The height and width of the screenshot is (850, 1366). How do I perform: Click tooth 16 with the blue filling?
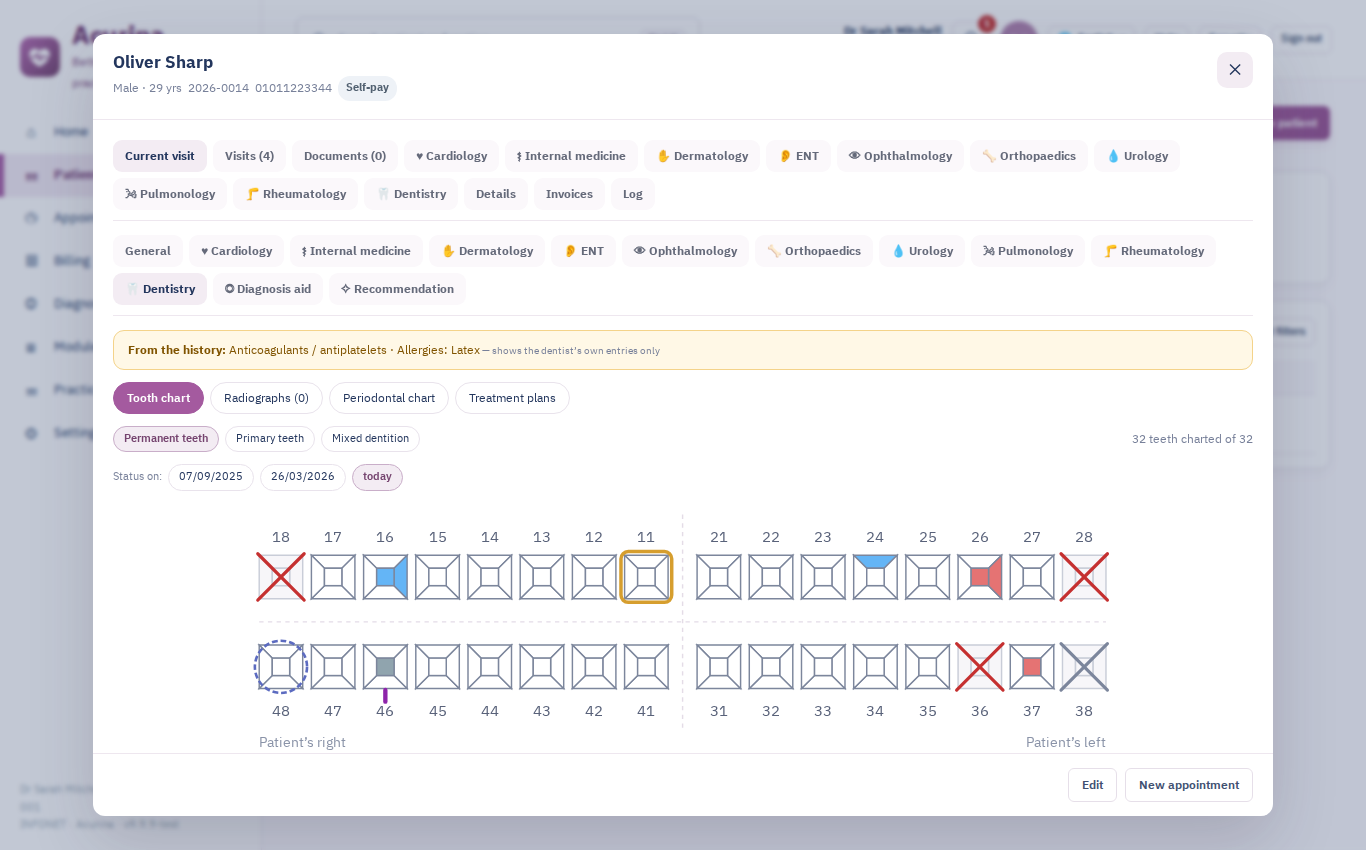(x=385, y=577)
